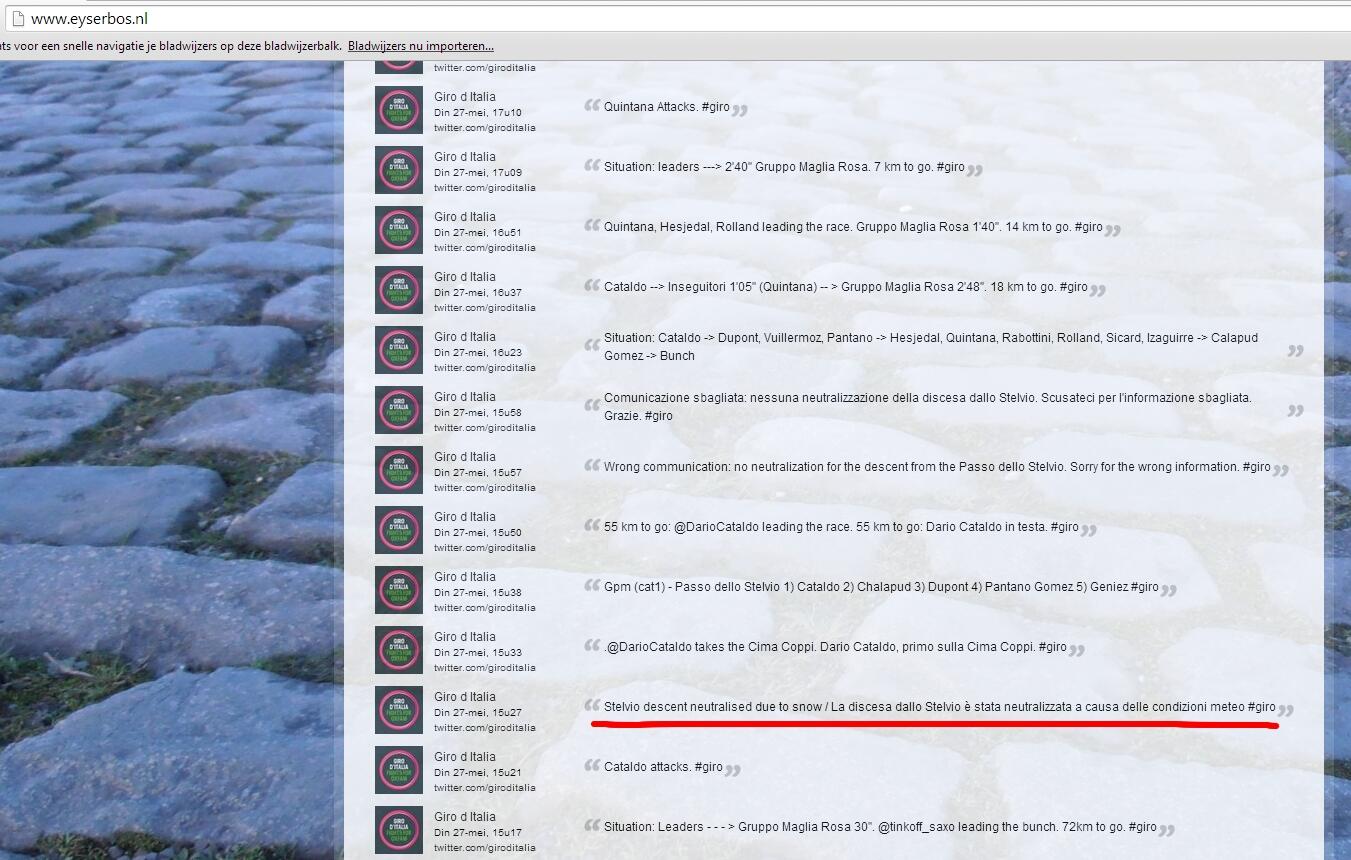Click Giro avatar of the 15u21 tweet
1351x860 pixels.
[399, 770]
